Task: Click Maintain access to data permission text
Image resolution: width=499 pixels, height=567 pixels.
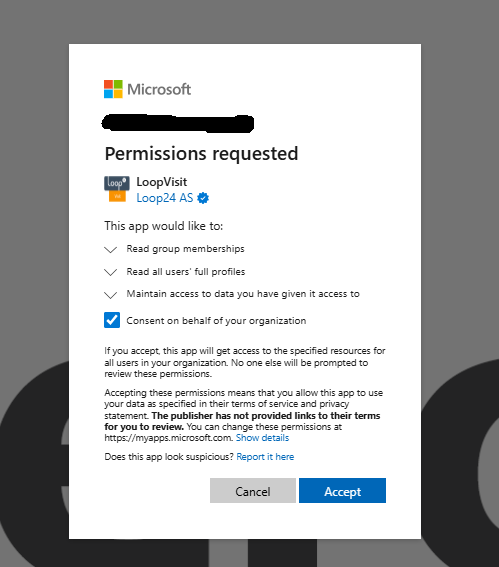Action: (243, 294)
